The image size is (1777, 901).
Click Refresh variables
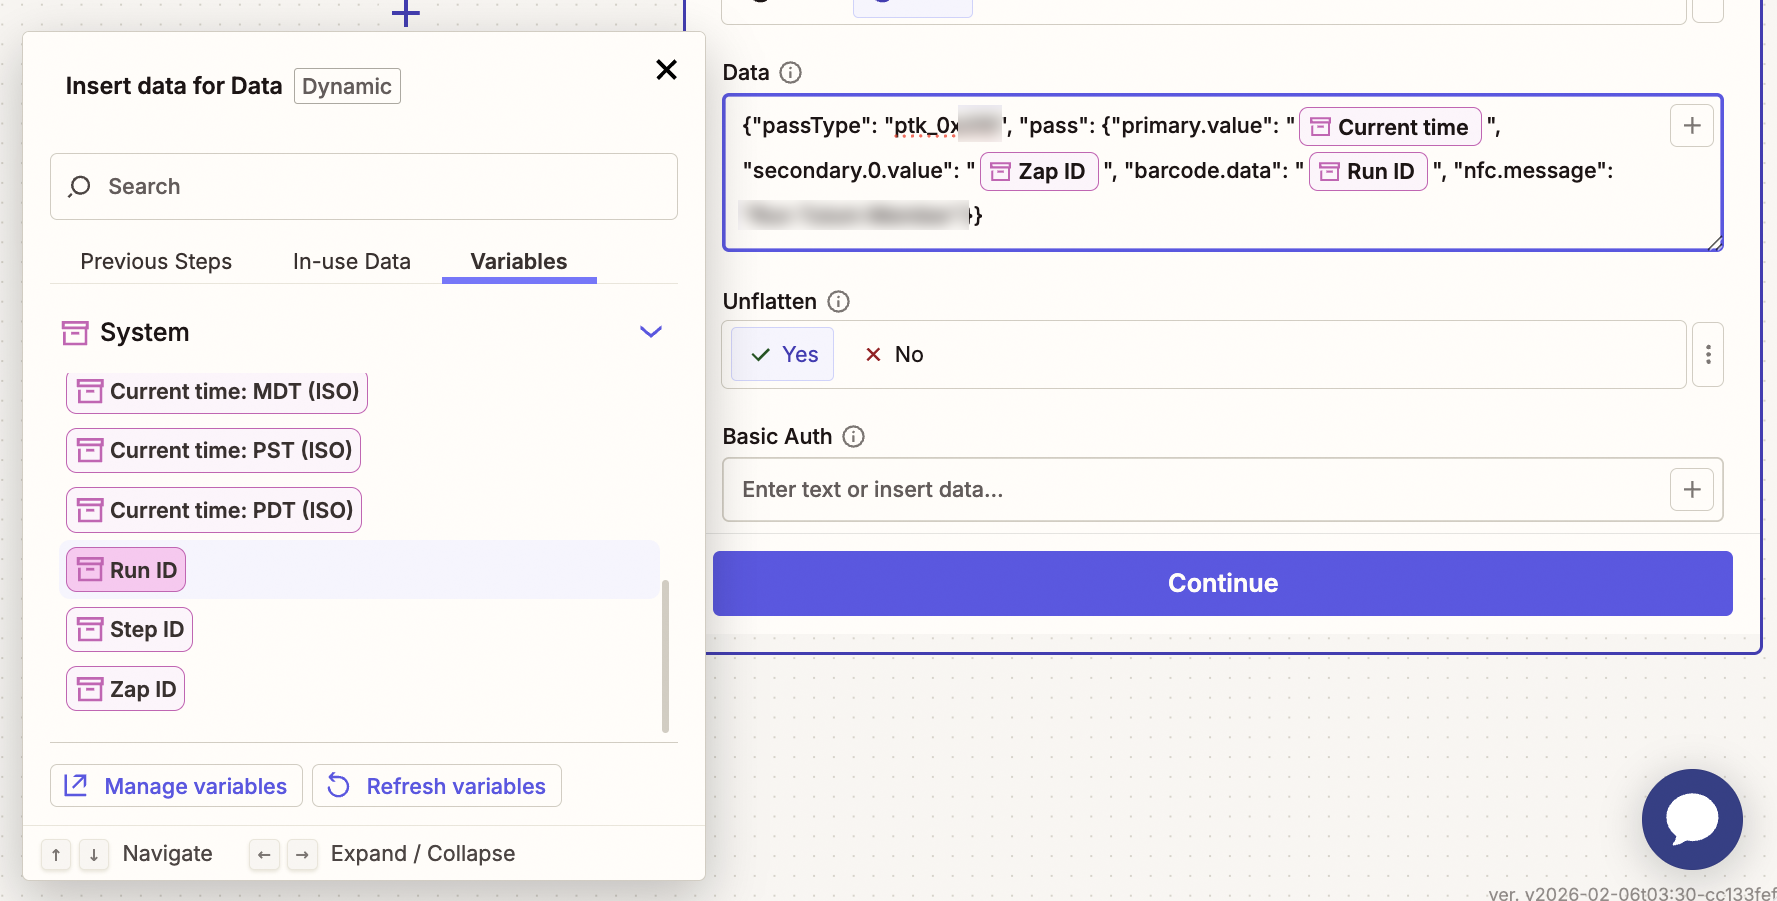tap(436, 786)
